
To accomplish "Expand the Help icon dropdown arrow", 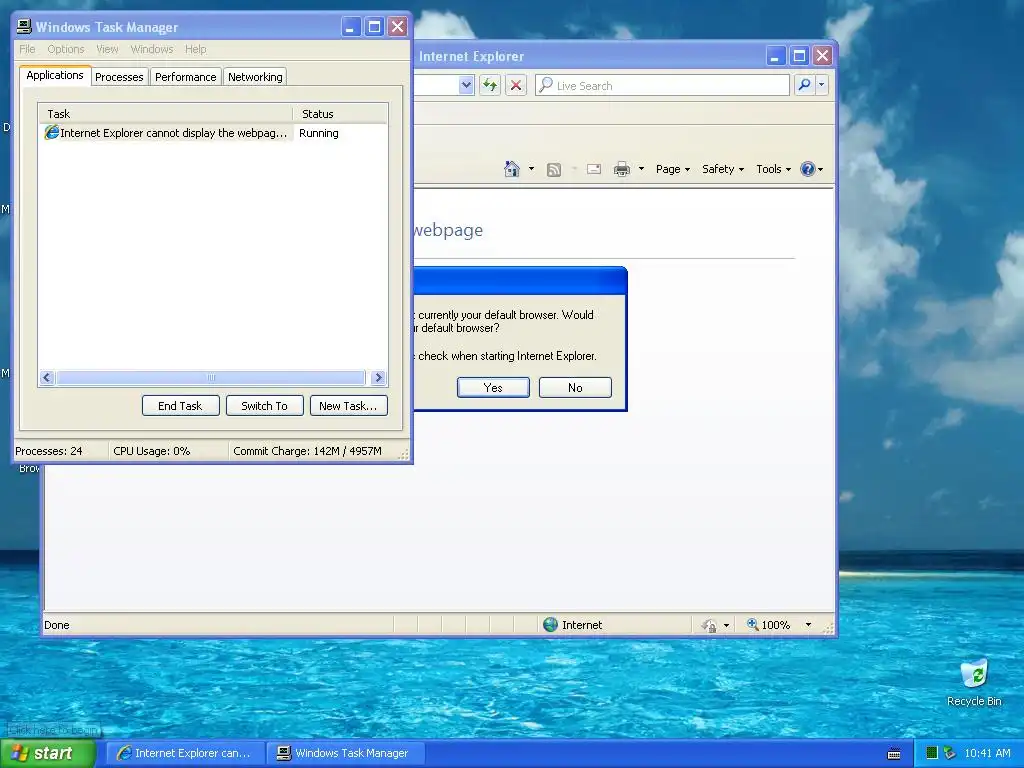I will click(x=820, y=170).
